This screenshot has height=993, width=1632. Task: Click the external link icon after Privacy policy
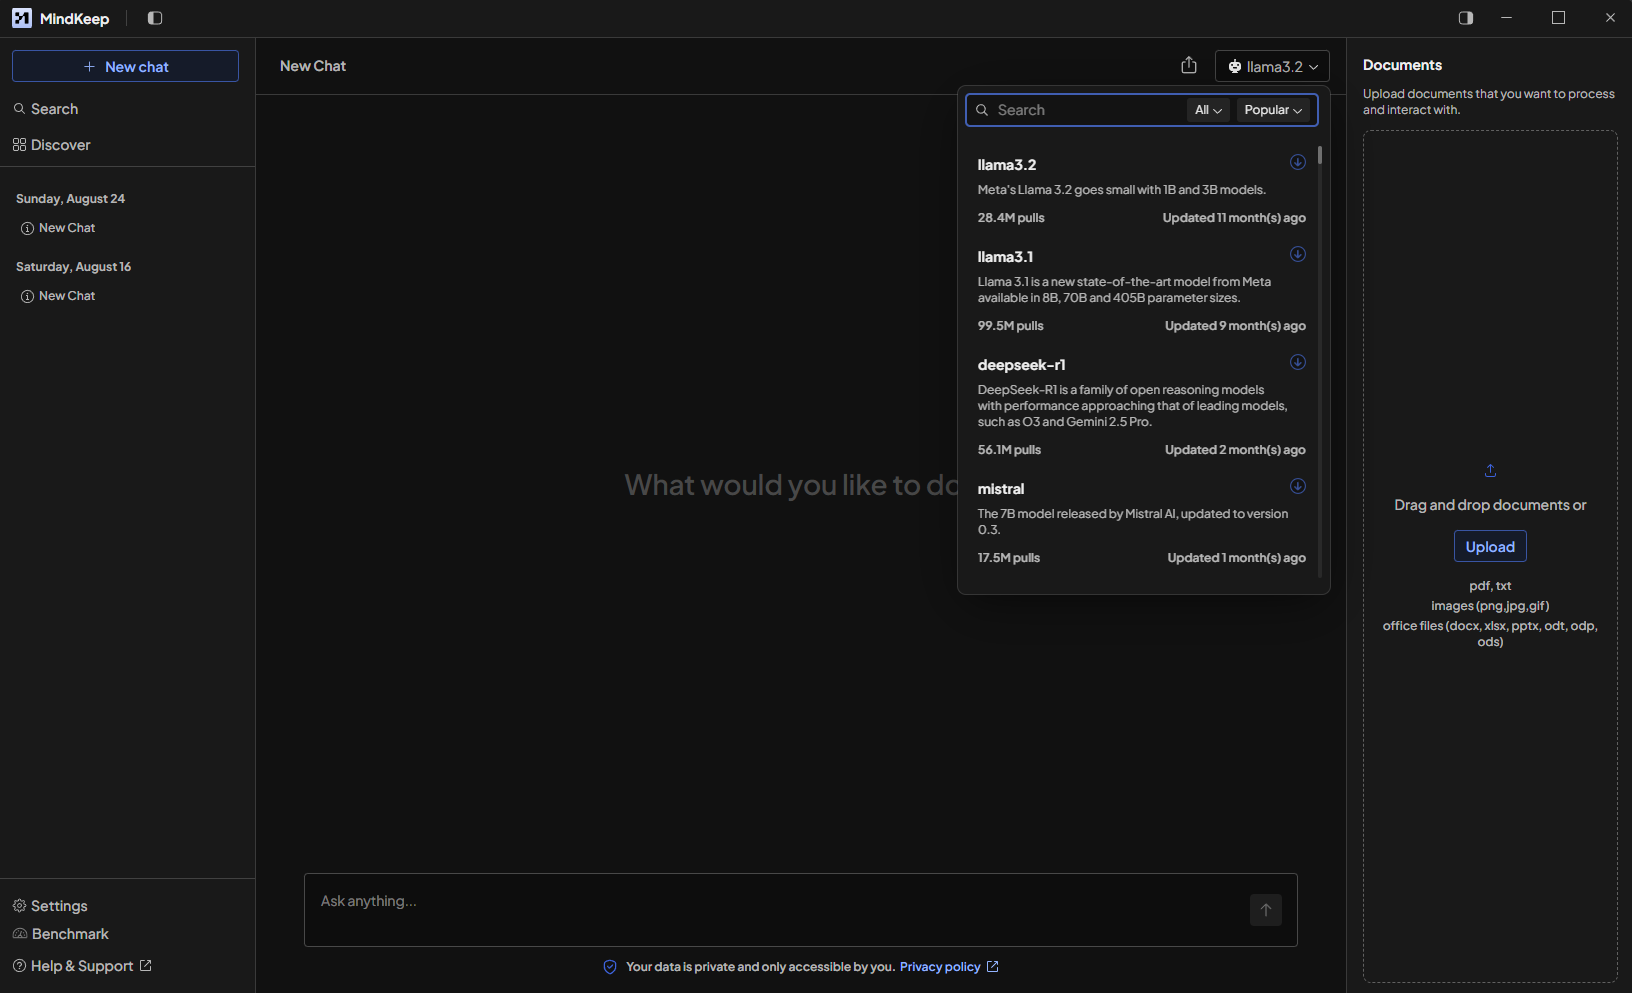993,967
